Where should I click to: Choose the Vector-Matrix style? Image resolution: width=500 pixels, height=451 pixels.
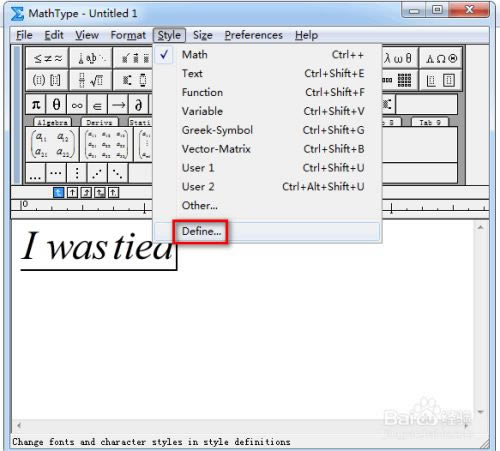pyautogui.click(x=267, y=149)
